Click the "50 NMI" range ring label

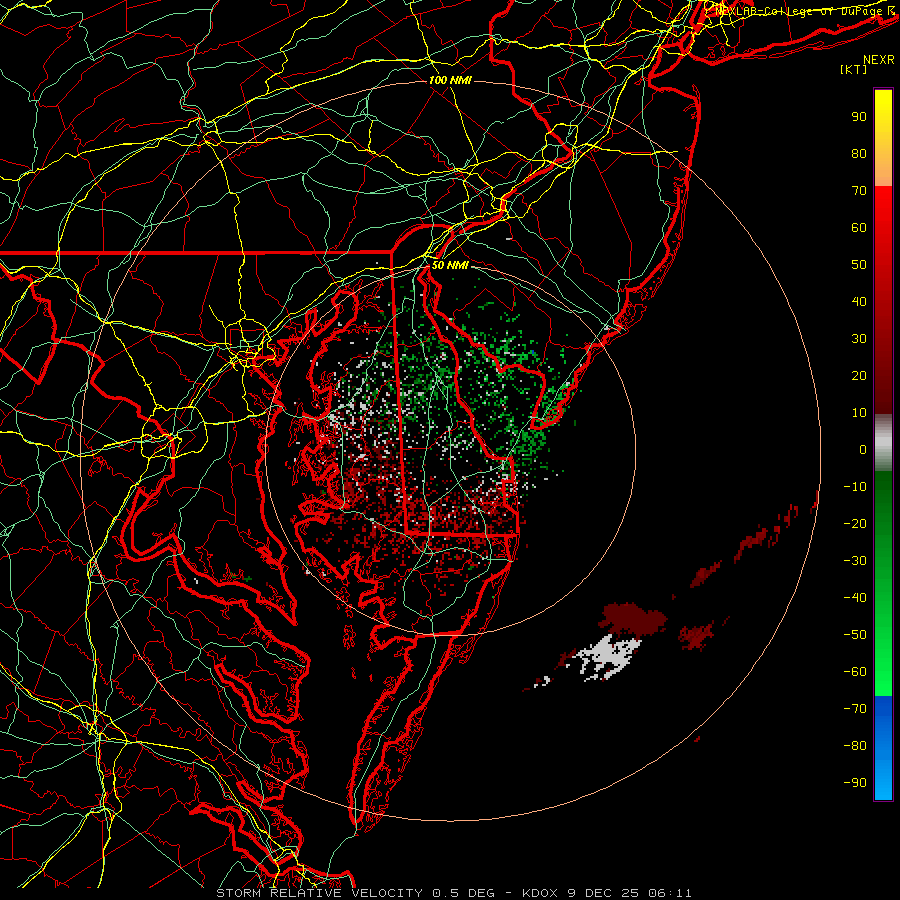[x=450, y=265]
